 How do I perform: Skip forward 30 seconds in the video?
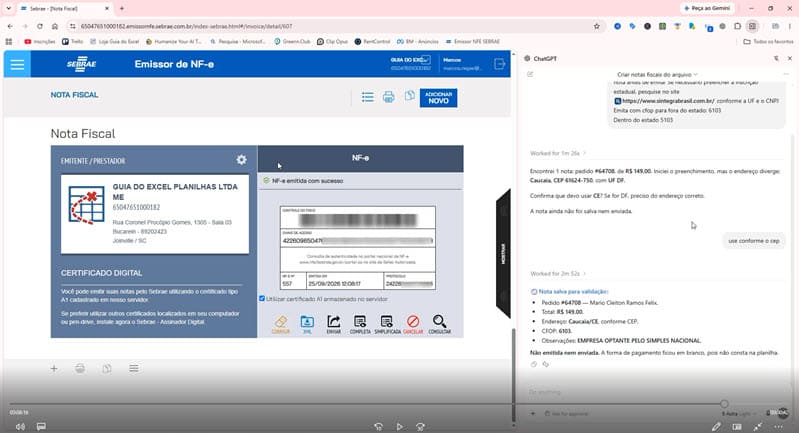pos(420,426)
